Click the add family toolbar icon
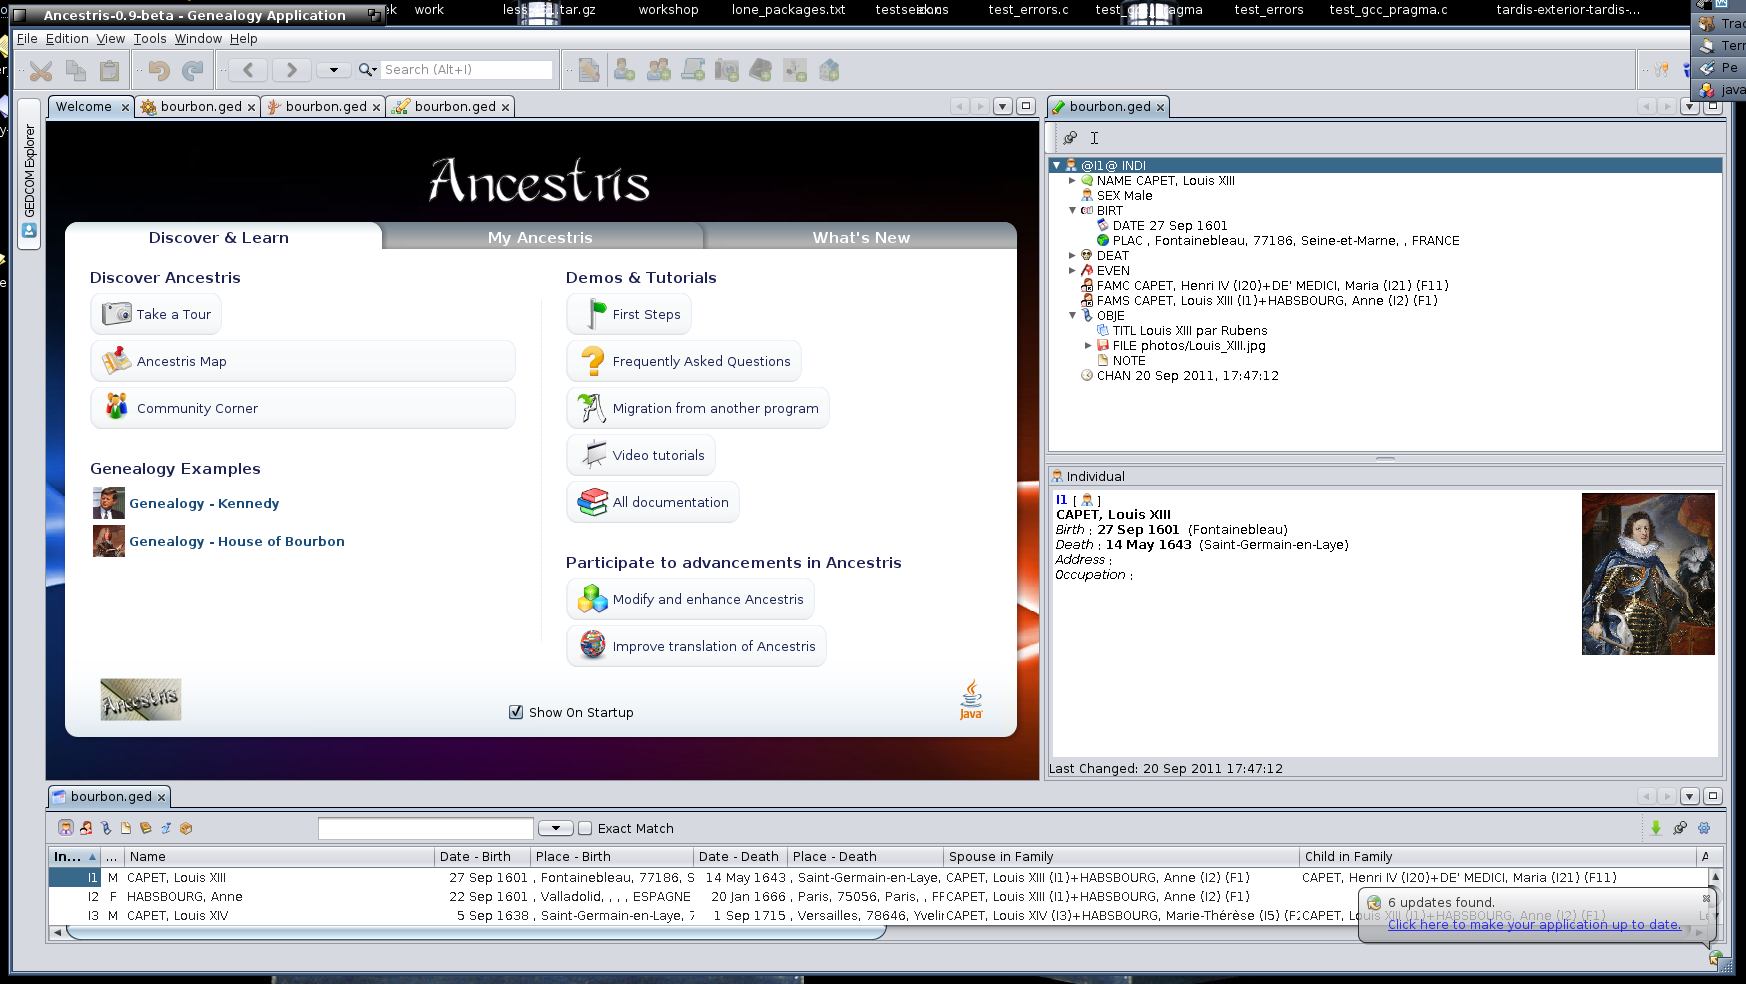The image size is (1746, 984). [x=659, y=70]
